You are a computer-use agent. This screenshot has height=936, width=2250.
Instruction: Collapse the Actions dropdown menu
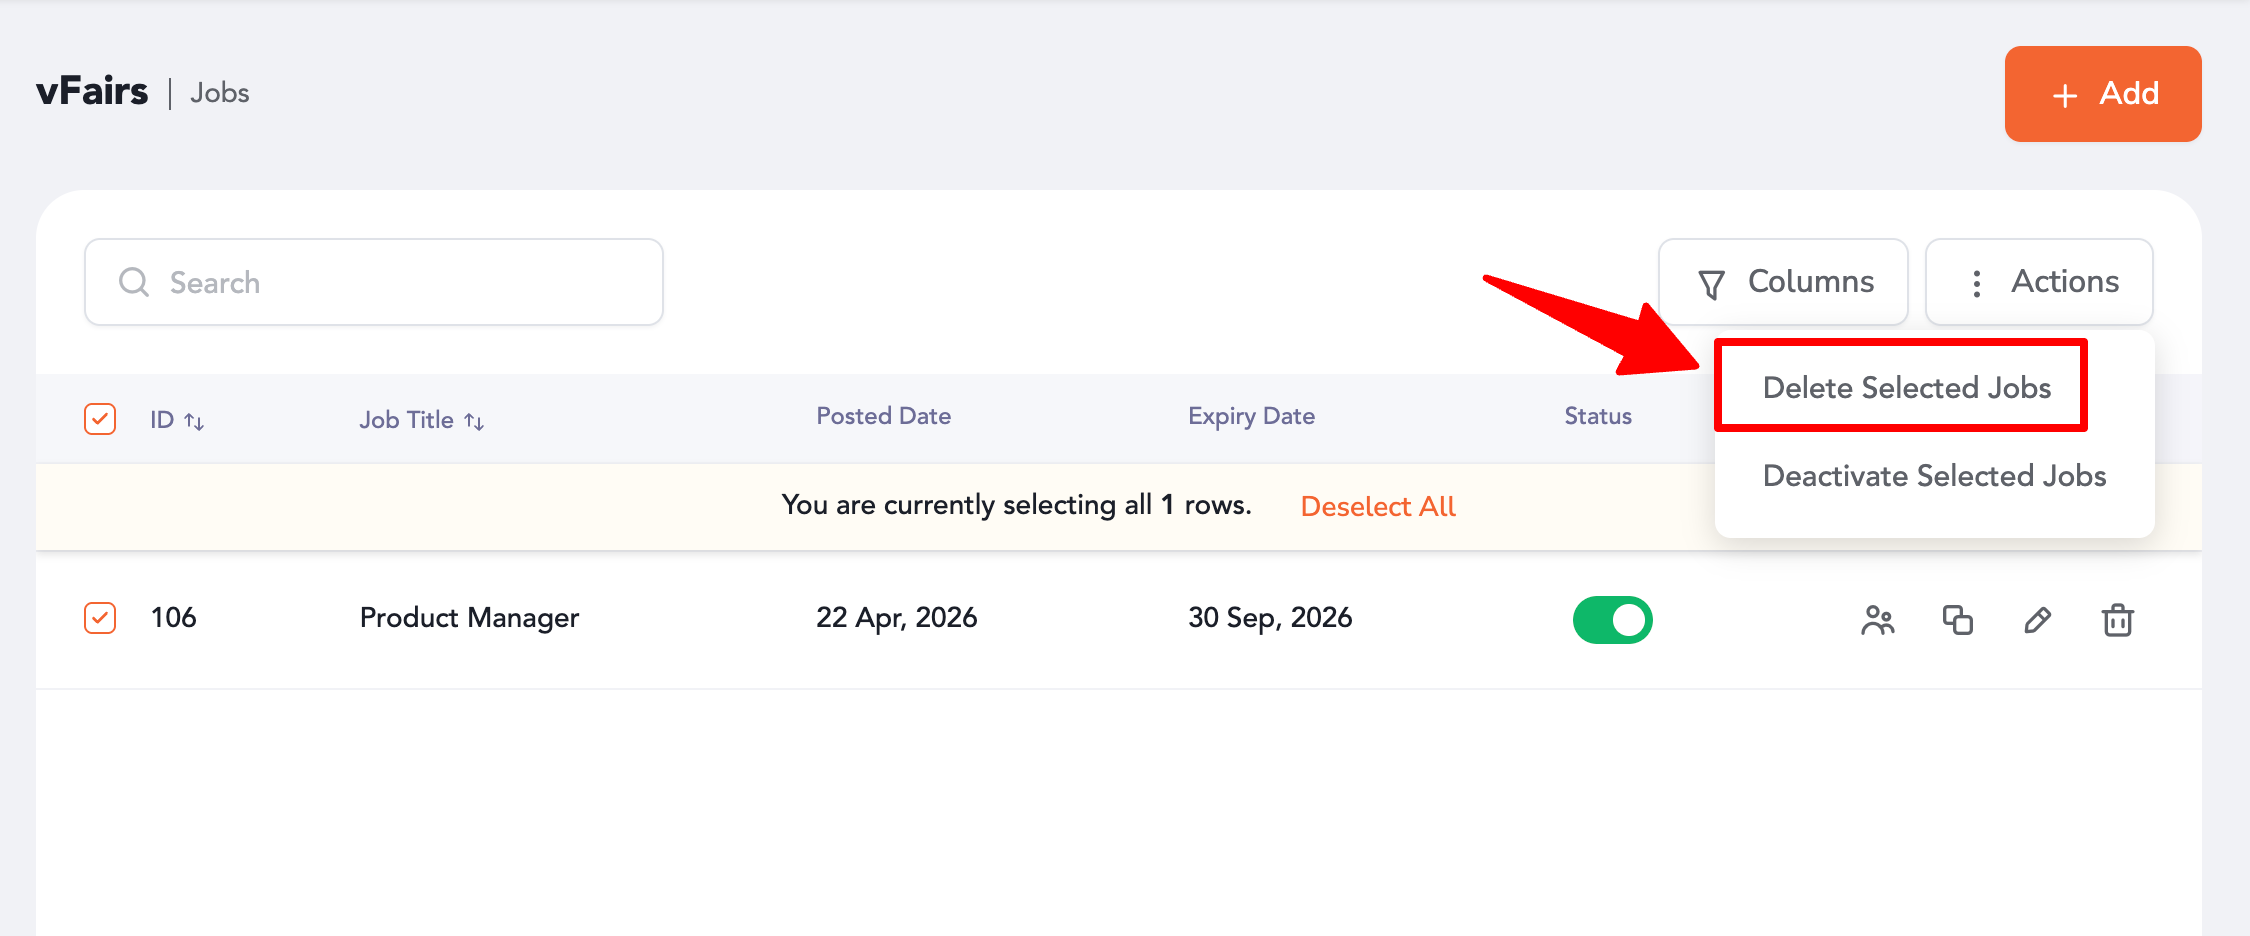pyautogui.click(x=2039, y=282)
